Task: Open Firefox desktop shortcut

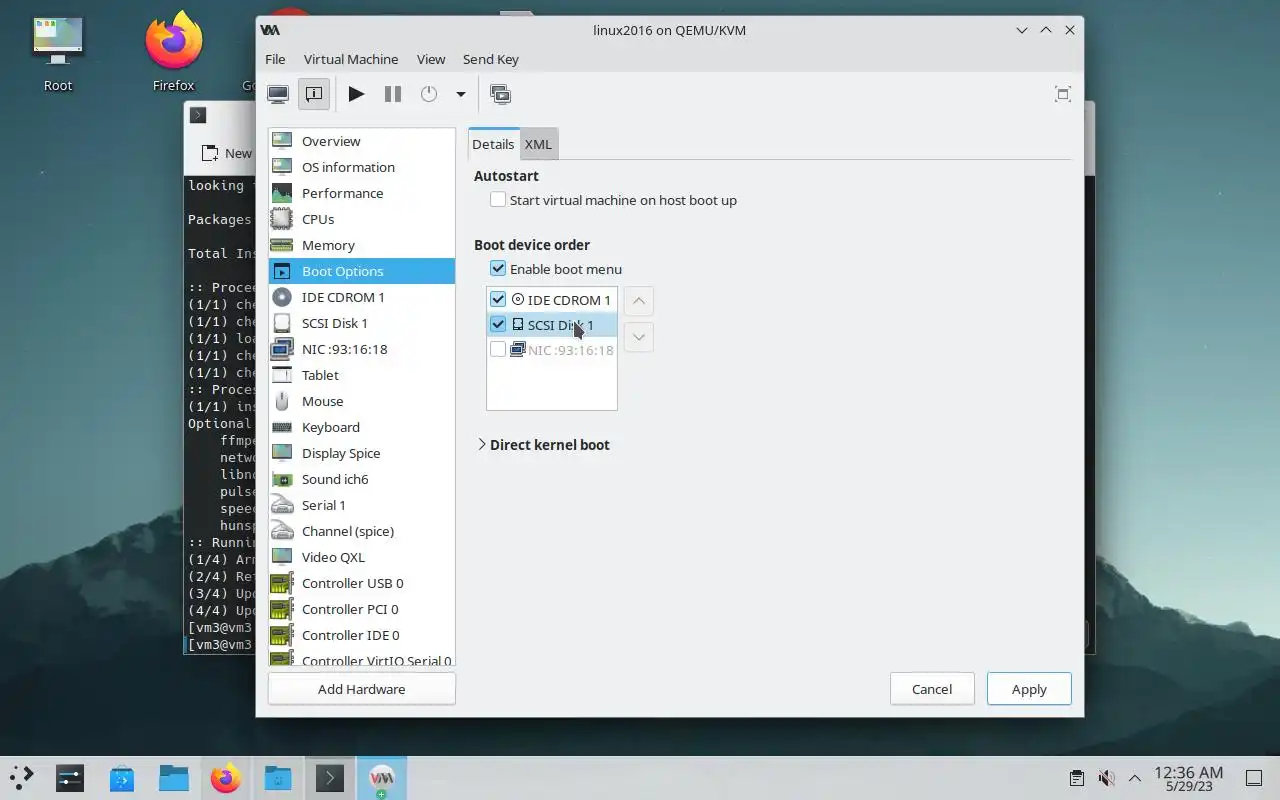Action: click(x=173, y=52)
